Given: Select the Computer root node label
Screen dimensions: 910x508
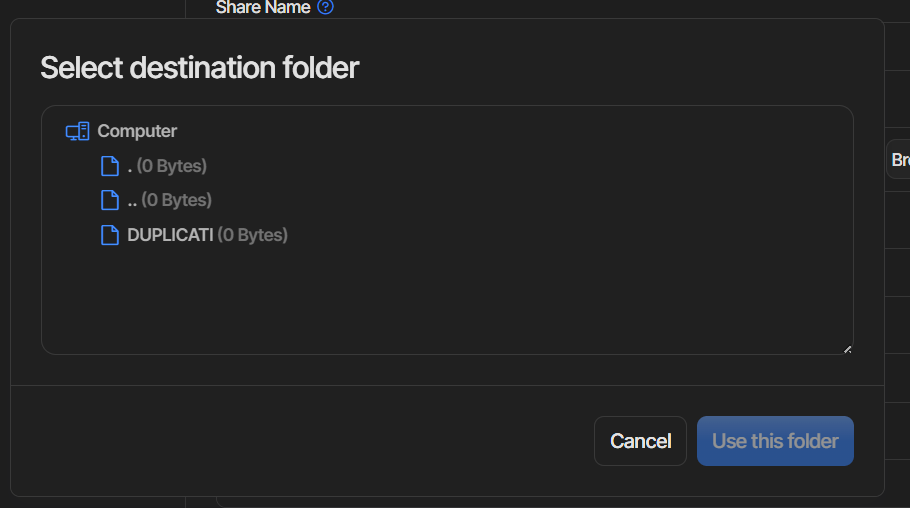Looking at the screenshot, I should click(137, 131).
